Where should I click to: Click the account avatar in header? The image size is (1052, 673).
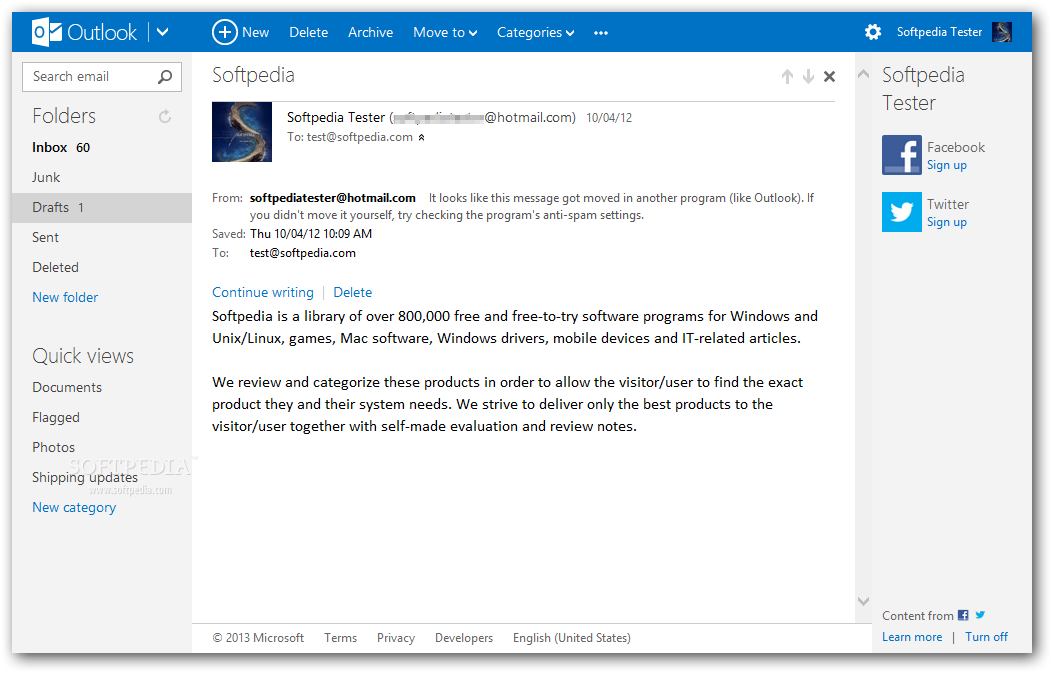point(1002,32)
